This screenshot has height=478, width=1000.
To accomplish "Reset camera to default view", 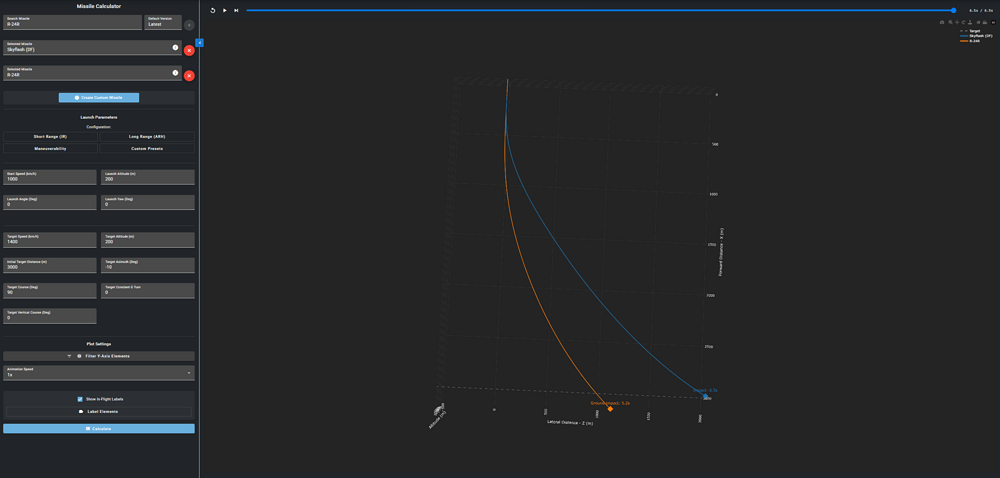I will tap(978, 22).
